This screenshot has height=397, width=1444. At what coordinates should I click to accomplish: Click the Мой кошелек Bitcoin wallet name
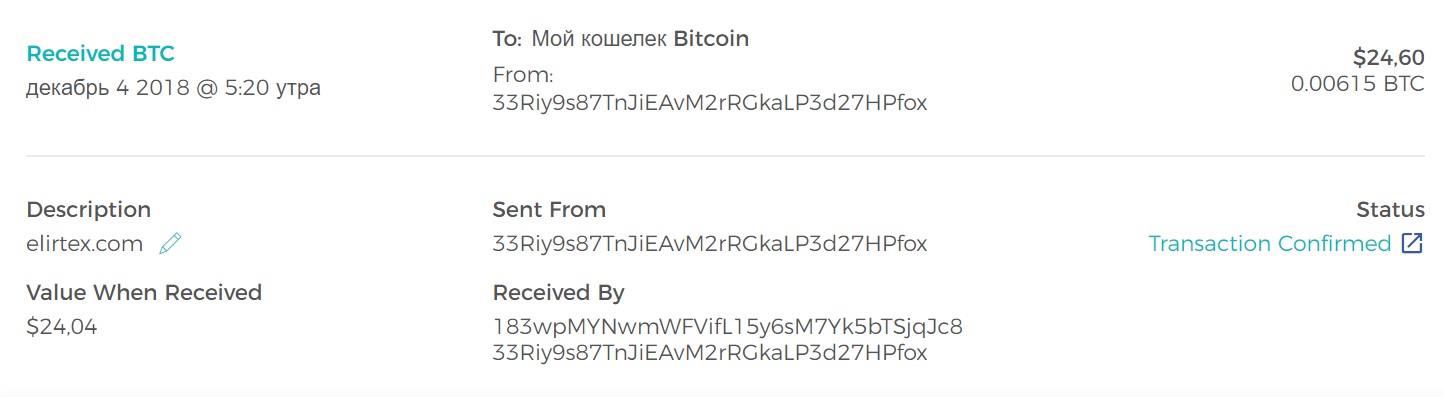(x=640, y=39)
